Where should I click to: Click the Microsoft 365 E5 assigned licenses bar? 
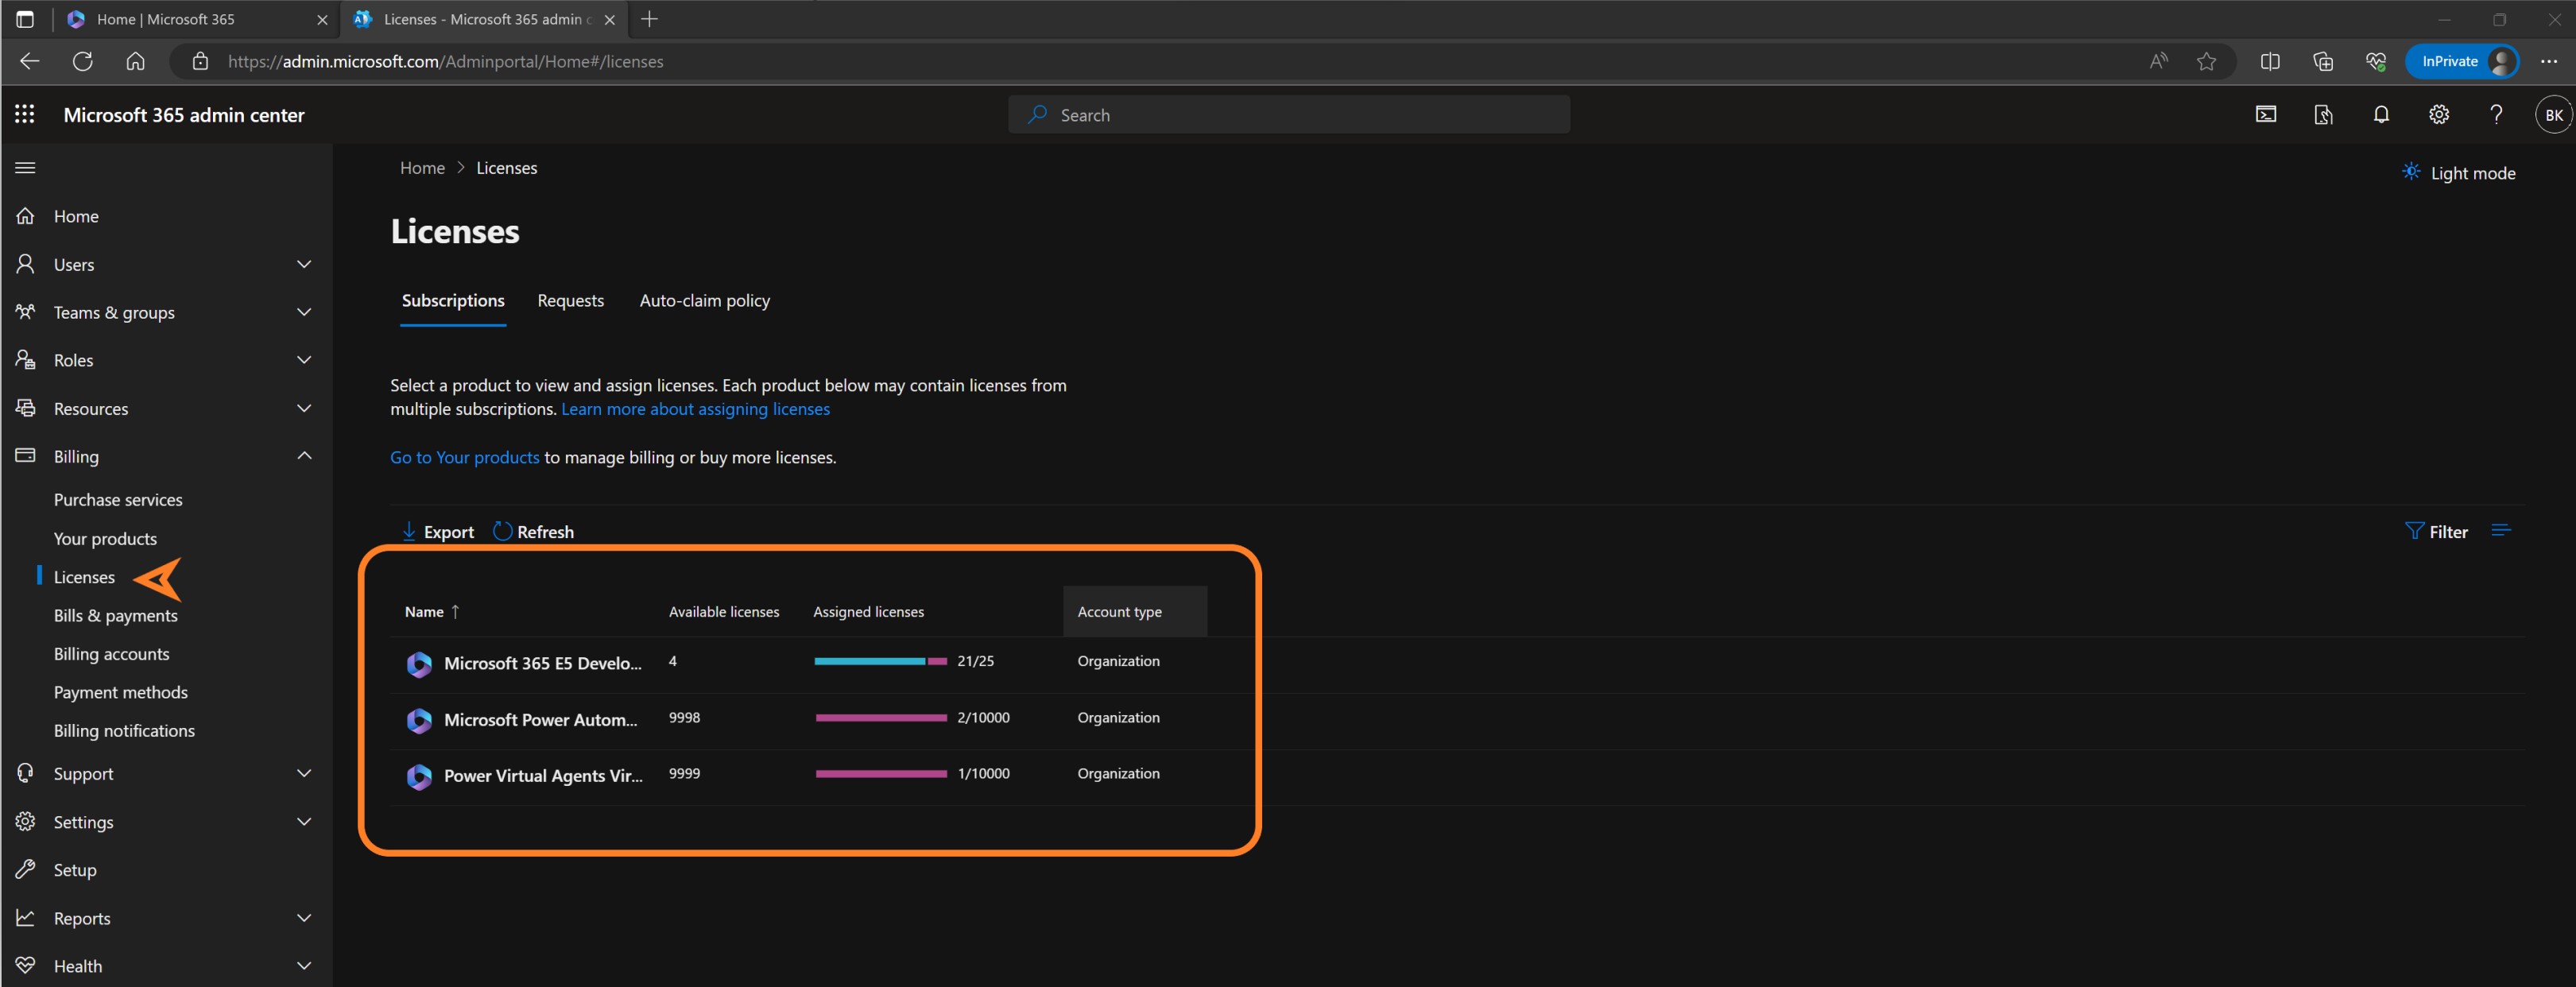pos(880,661)
